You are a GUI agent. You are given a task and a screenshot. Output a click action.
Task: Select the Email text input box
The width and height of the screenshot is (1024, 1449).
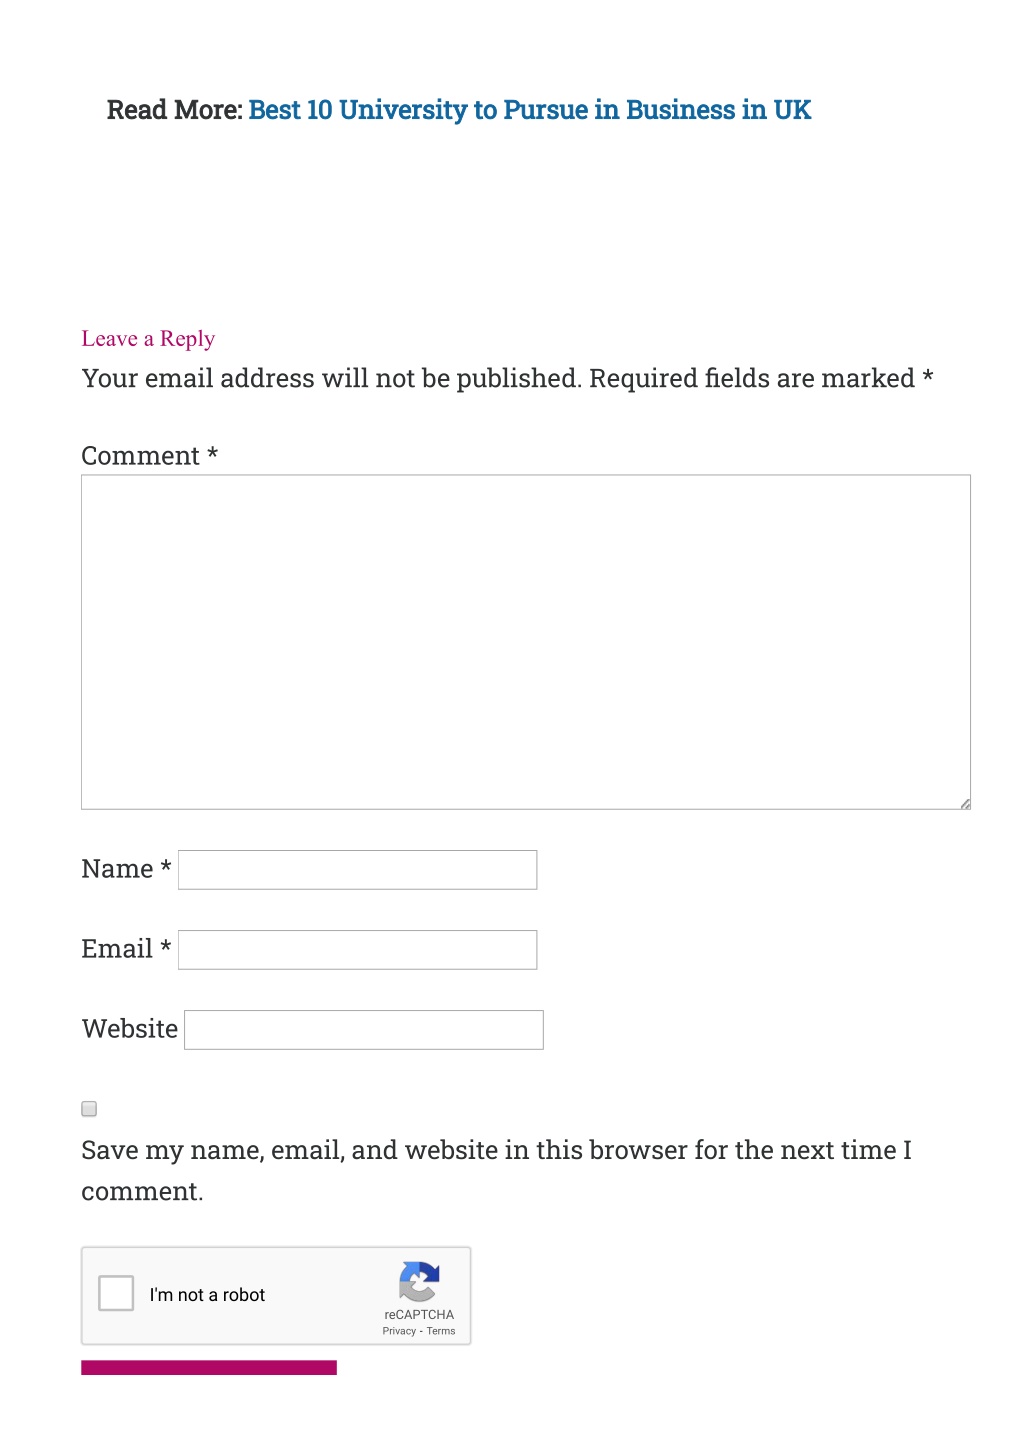click(357, 950)
